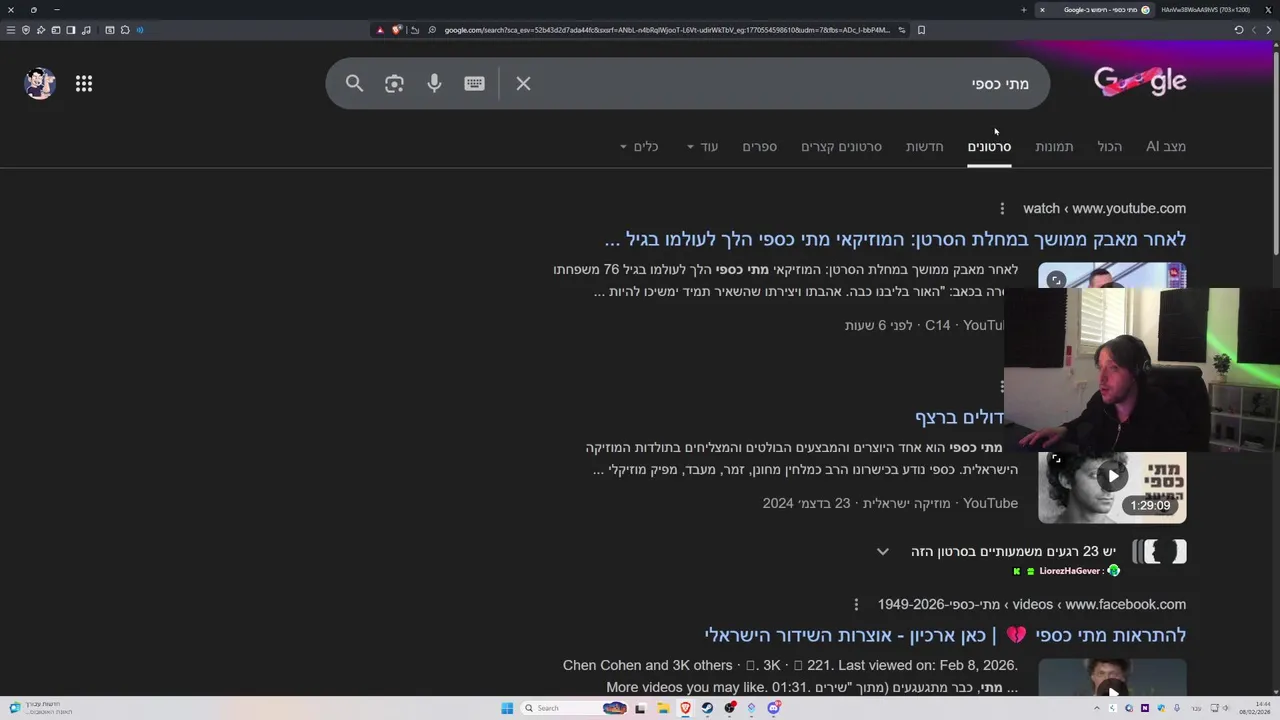Play the 1:29:09 video thumbnail
1280x720 pixels.
point(1112,487)
